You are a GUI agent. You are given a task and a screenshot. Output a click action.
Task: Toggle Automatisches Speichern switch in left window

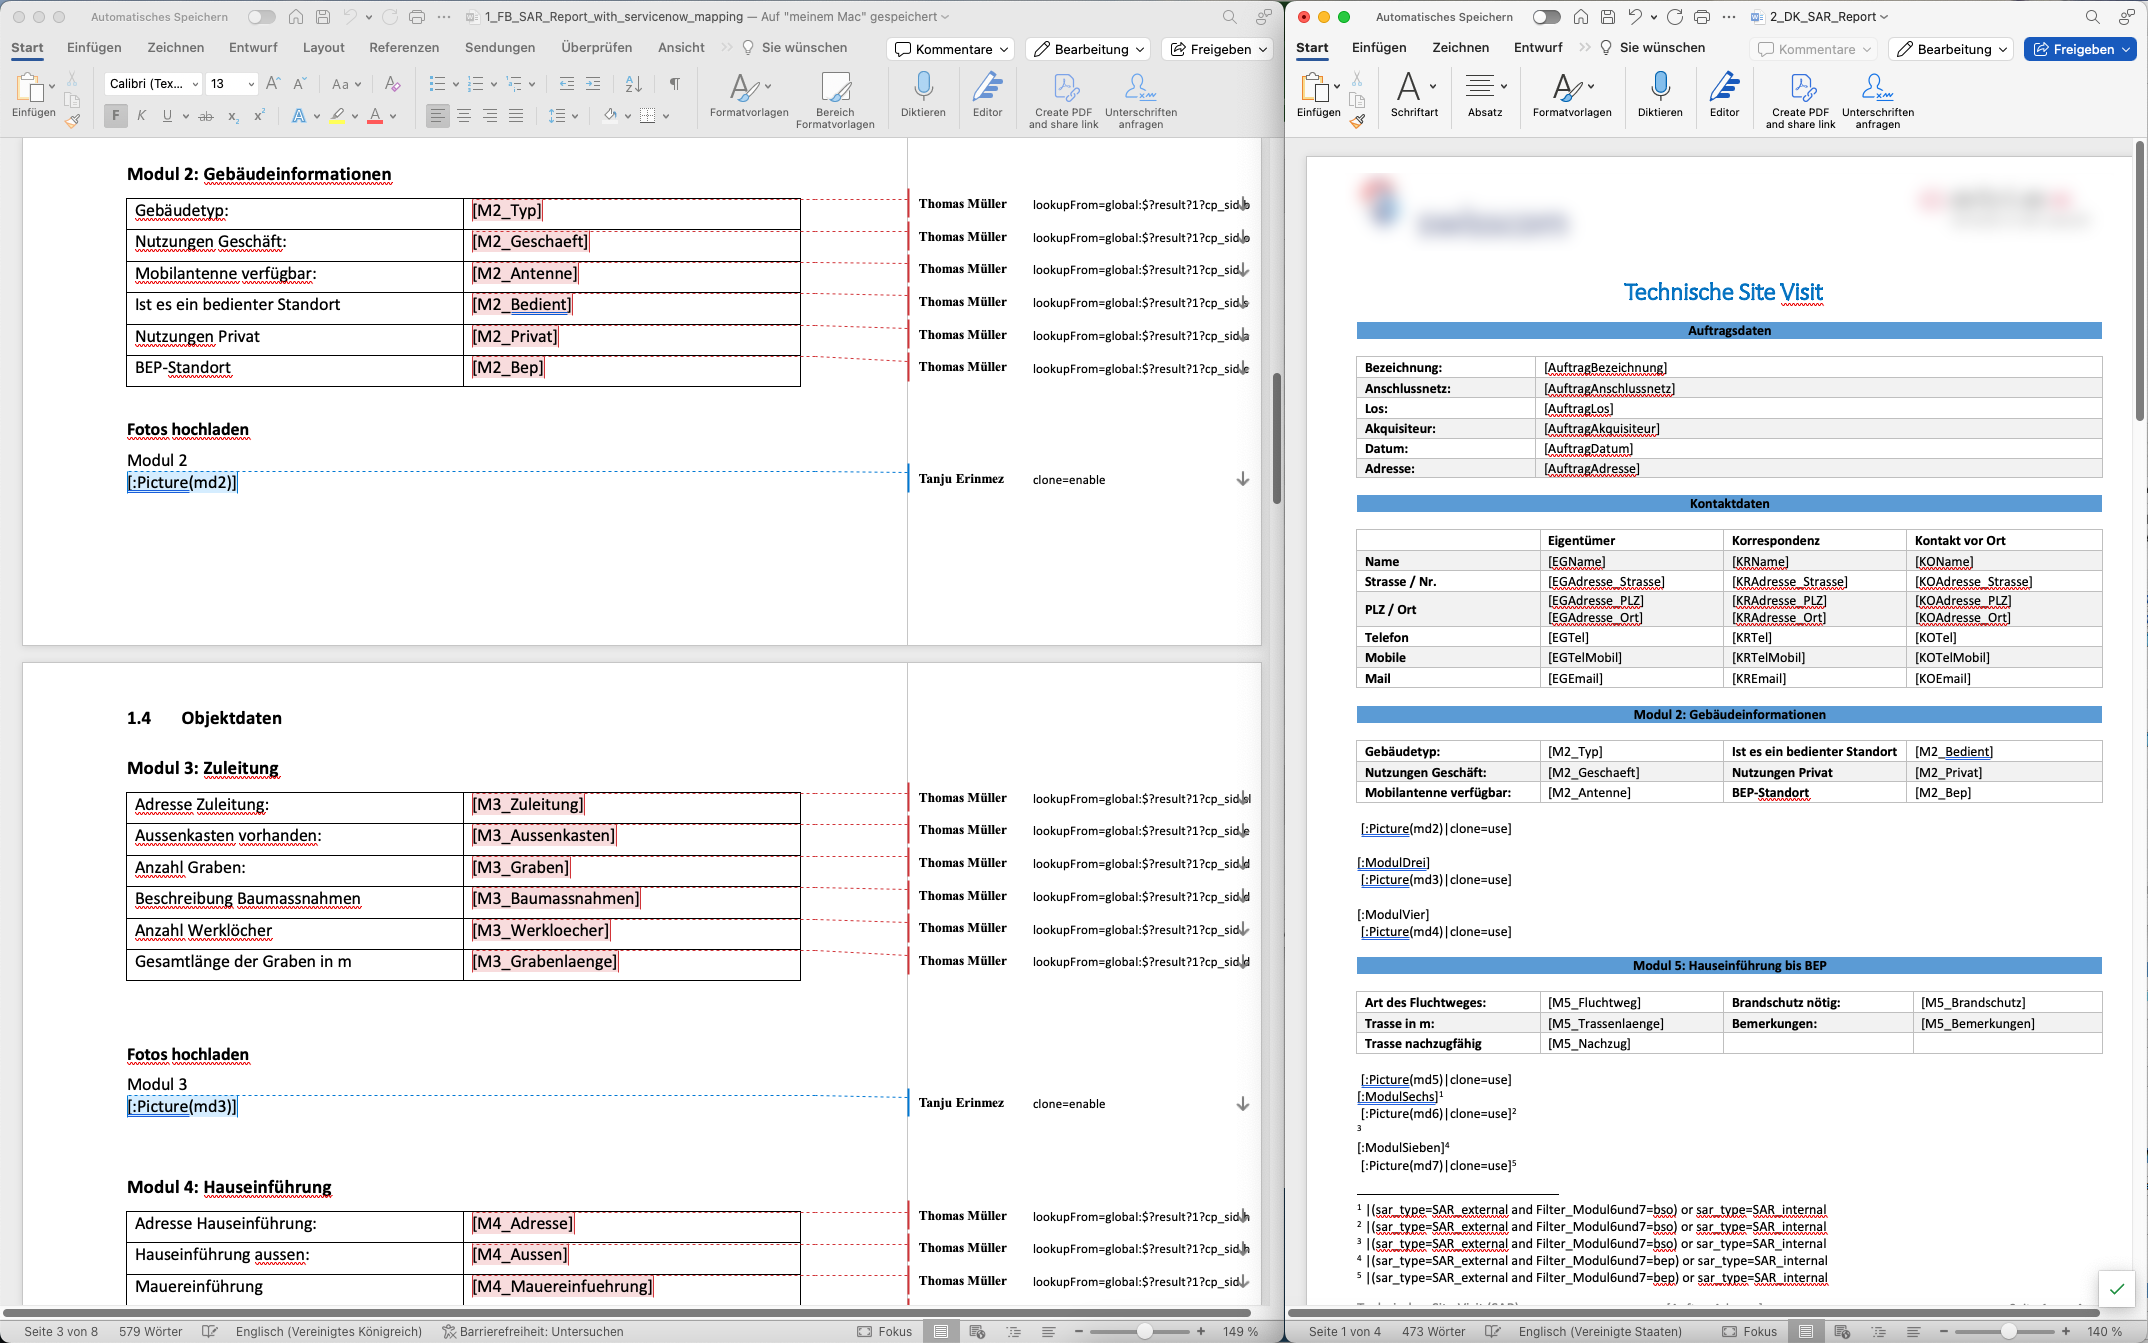point(261,17)
